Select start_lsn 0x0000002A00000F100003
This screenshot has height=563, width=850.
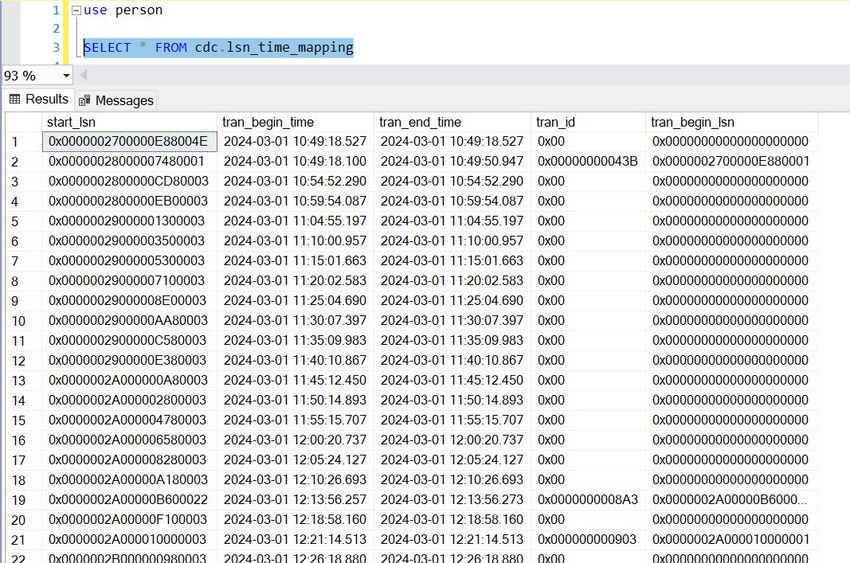pyautogui.click(x=129, y=520)
